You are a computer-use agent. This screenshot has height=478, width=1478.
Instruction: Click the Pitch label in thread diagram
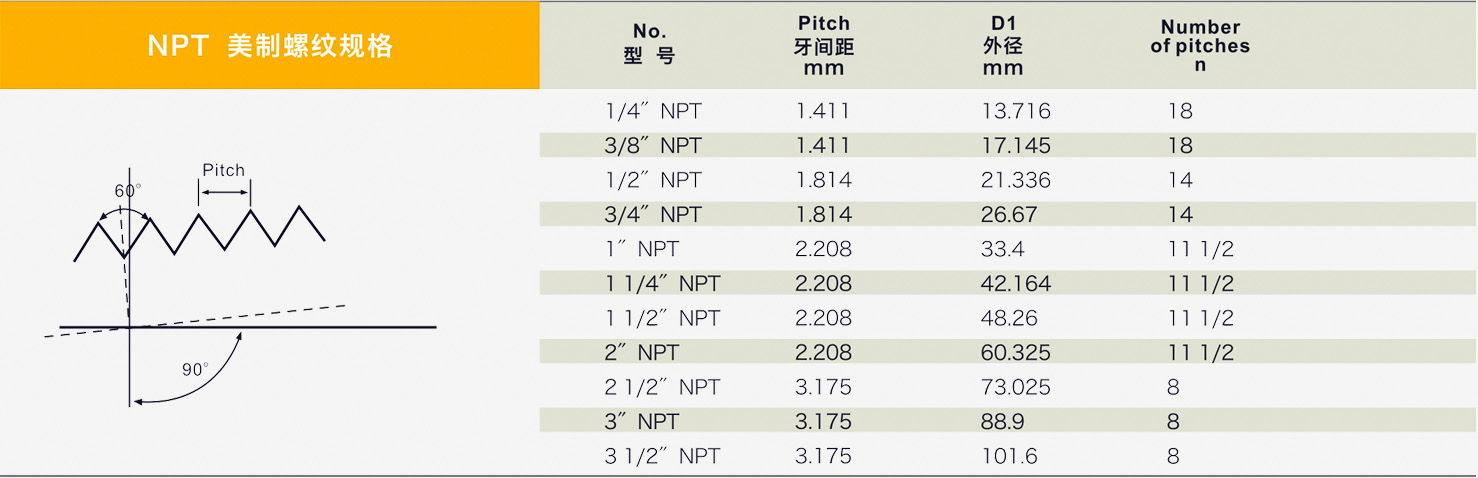[224, 170]
